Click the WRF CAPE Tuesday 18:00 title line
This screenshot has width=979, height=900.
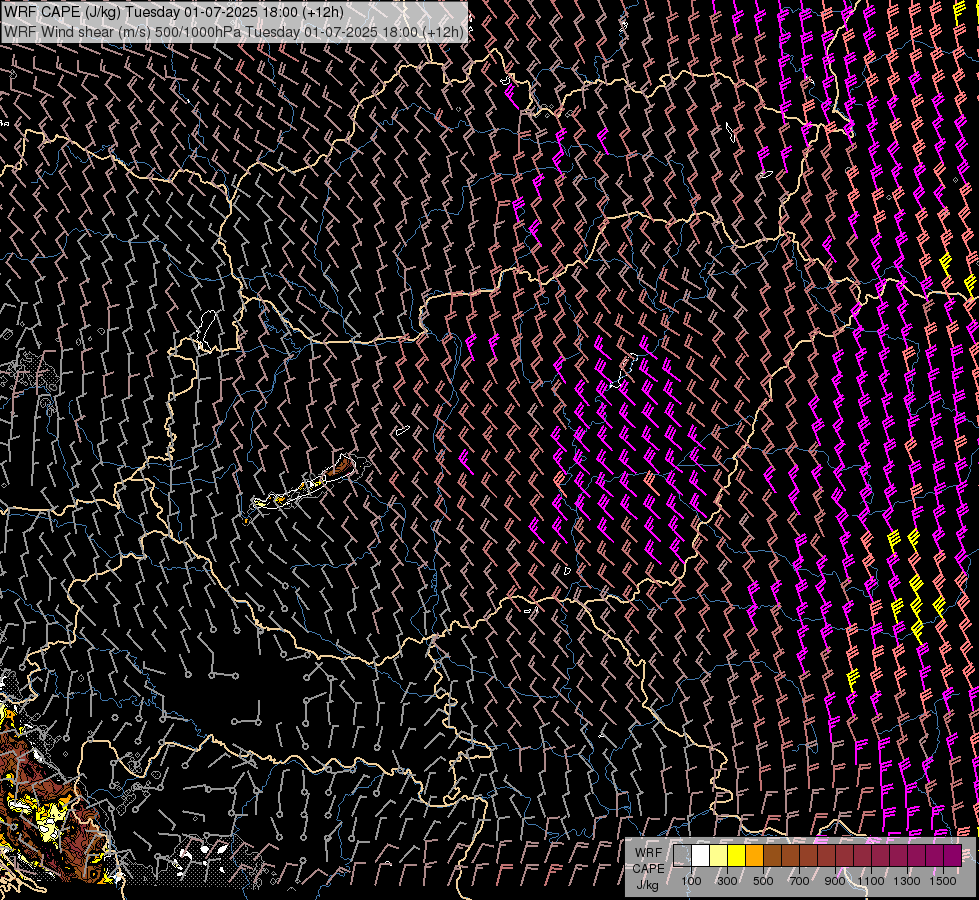(174, 12)
